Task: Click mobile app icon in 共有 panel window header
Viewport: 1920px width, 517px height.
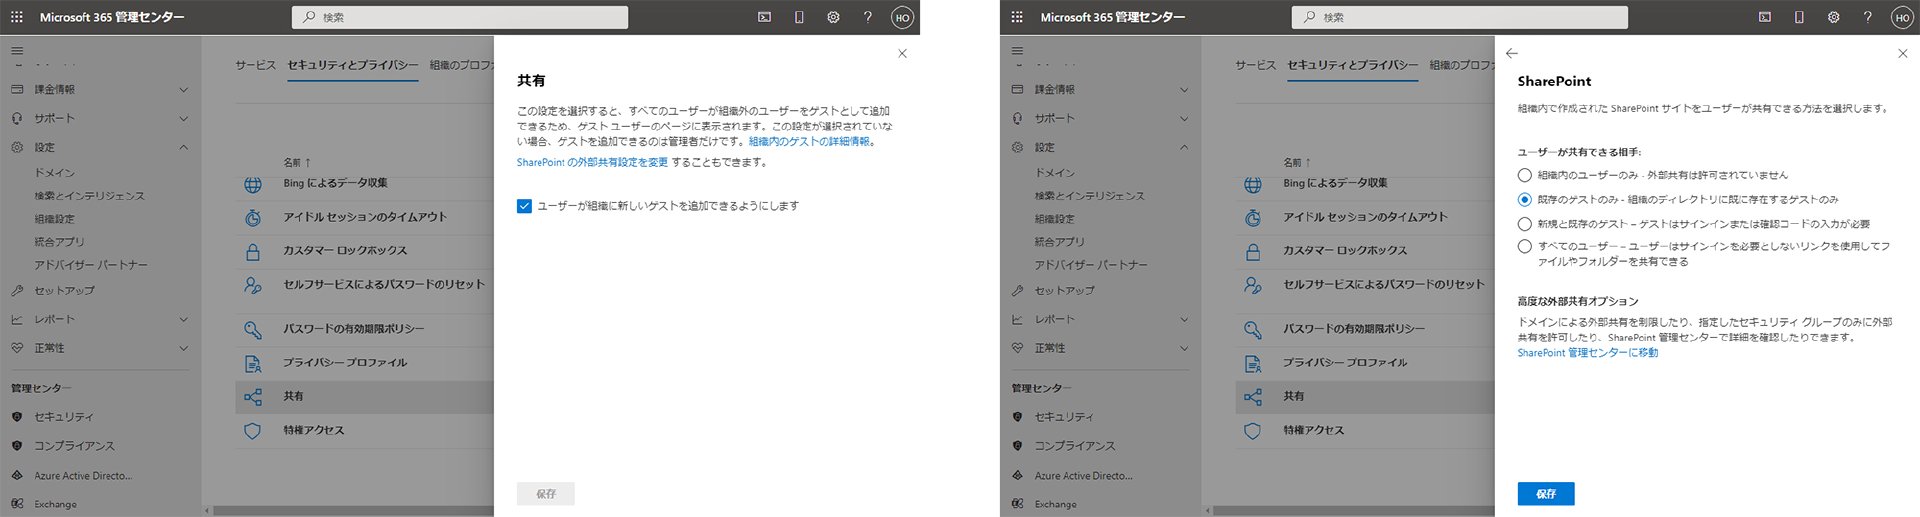Action: tap(799, 17)
